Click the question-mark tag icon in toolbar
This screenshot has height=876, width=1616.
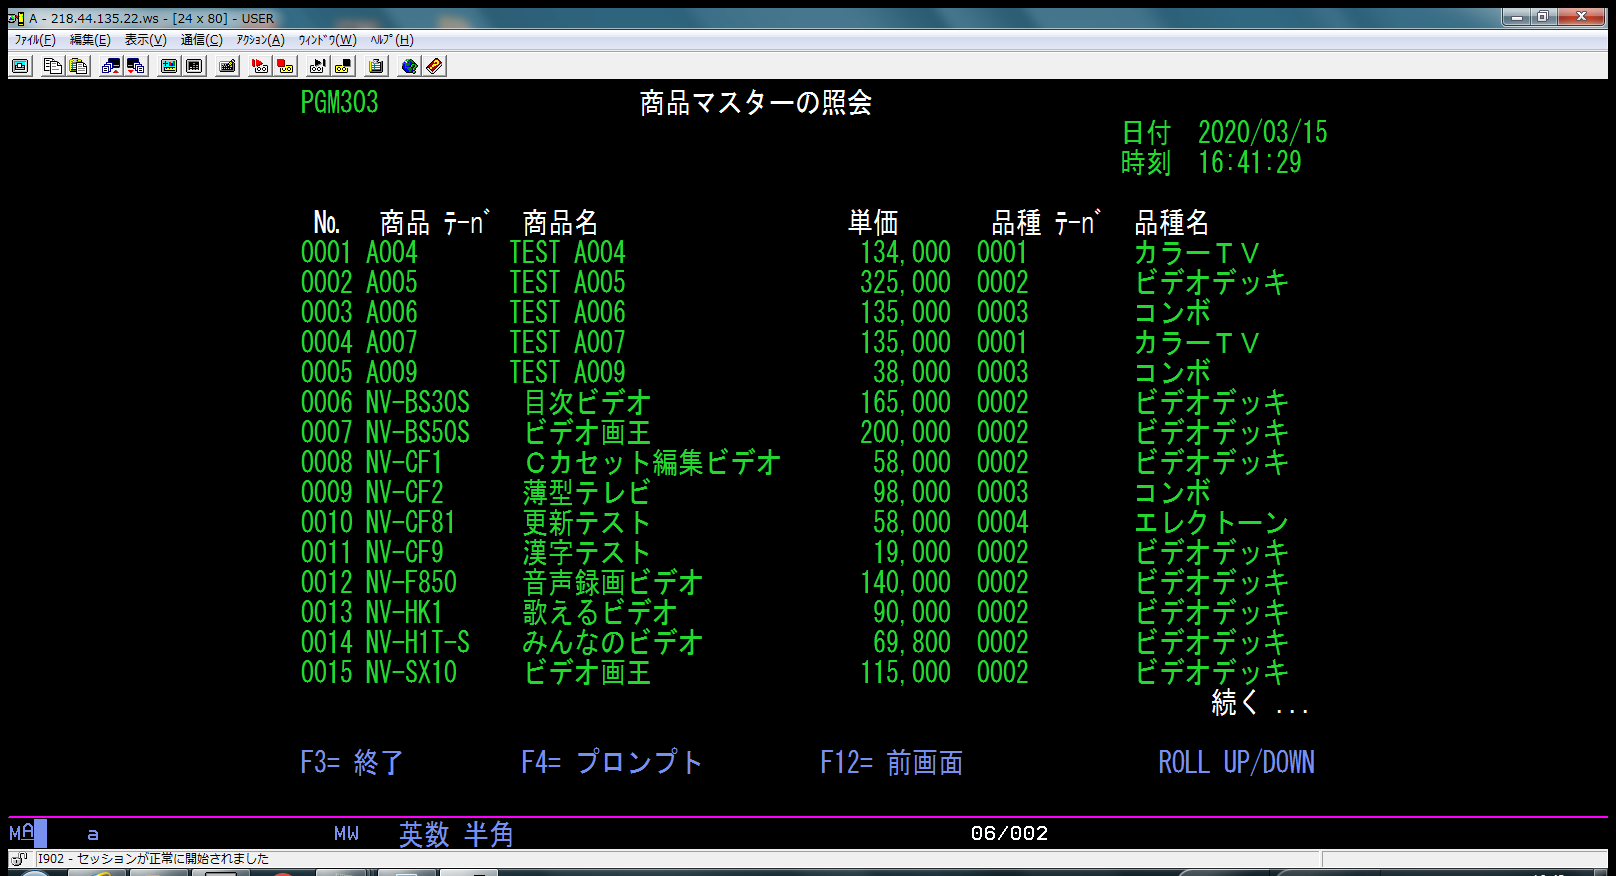tap(434, 66)
